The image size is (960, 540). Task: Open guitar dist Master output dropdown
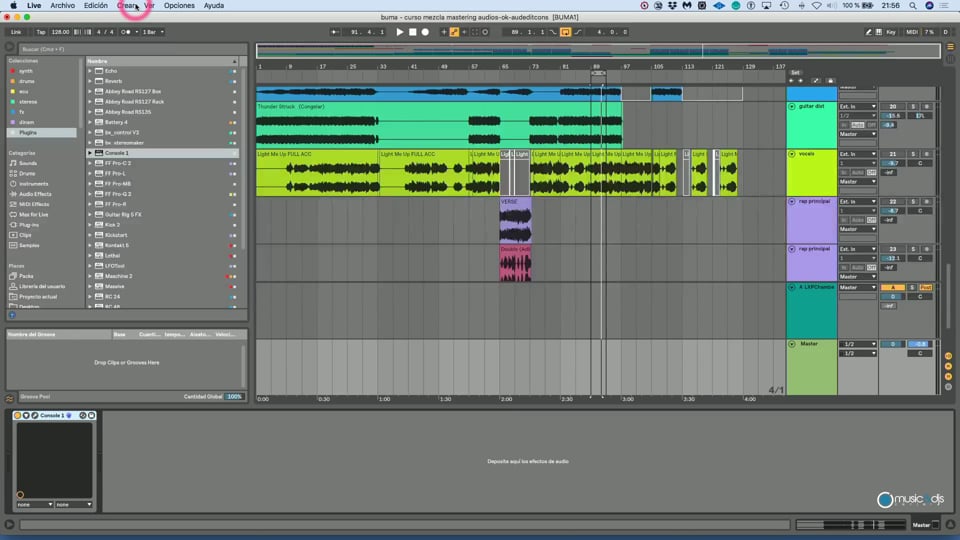coord(858,134)
